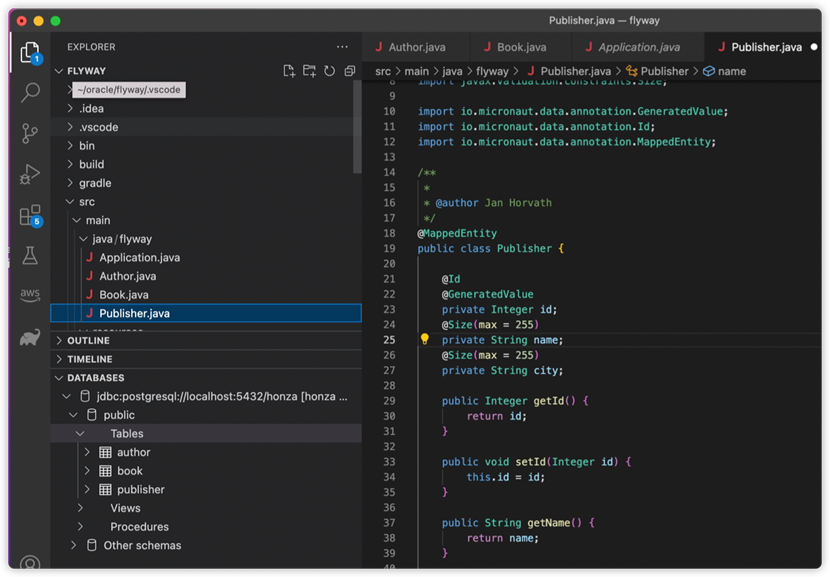The image size is (830, 577).
Task: Open the Run and Debug view
Action: pos(30,175)
